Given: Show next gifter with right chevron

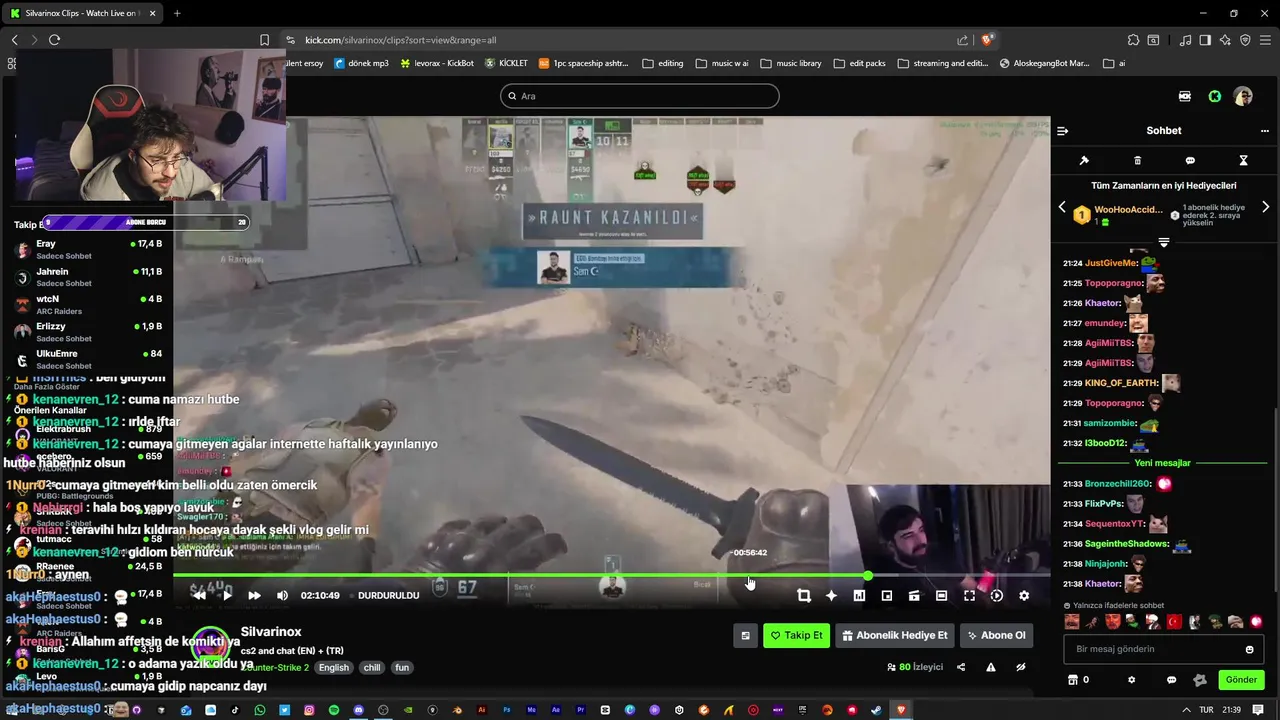Looking at the screenshot, I should point(1265,207).
